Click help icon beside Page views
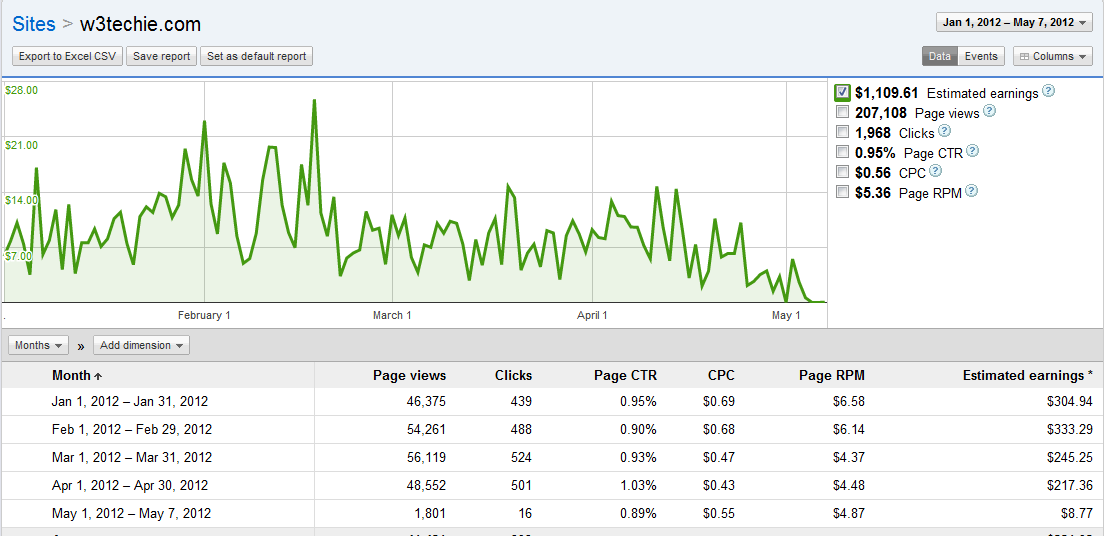The height and width of the screenshot is (536, 1104). 989,111
